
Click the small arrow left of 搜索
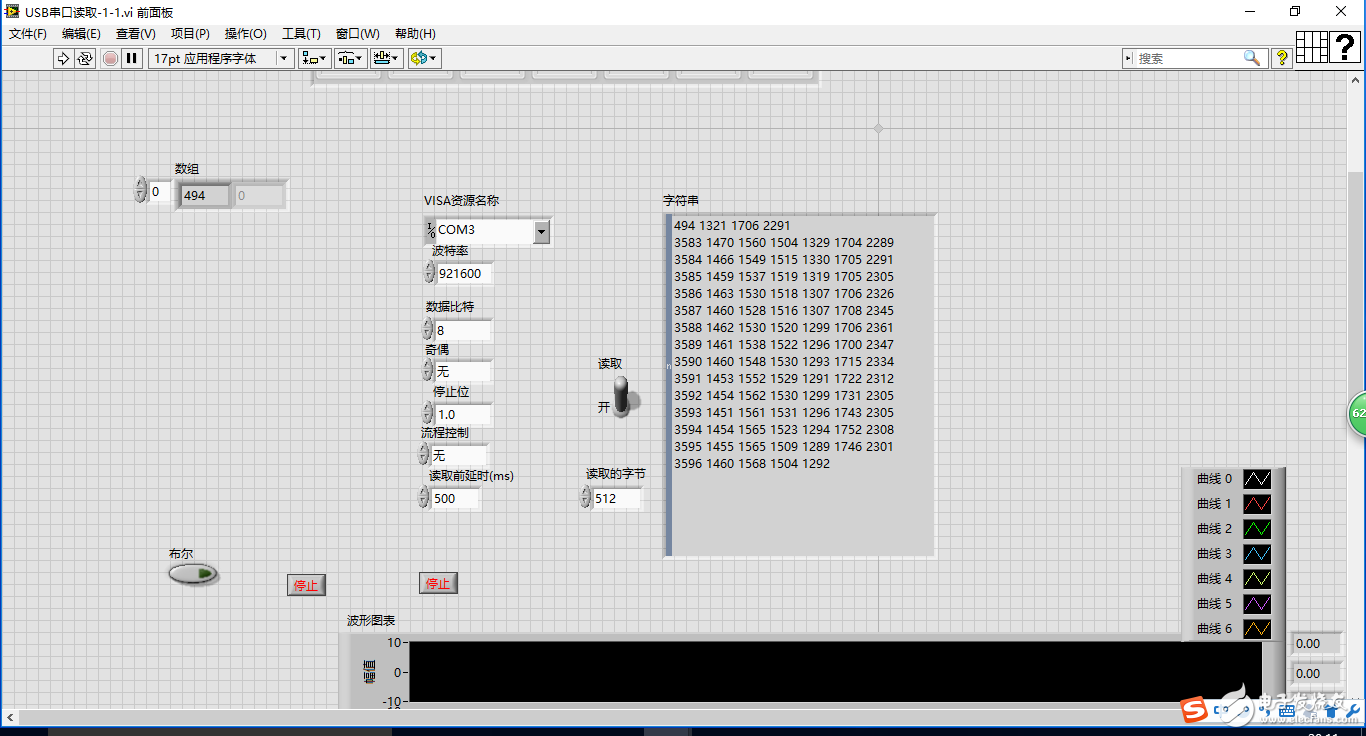(x=1129, y=59)
